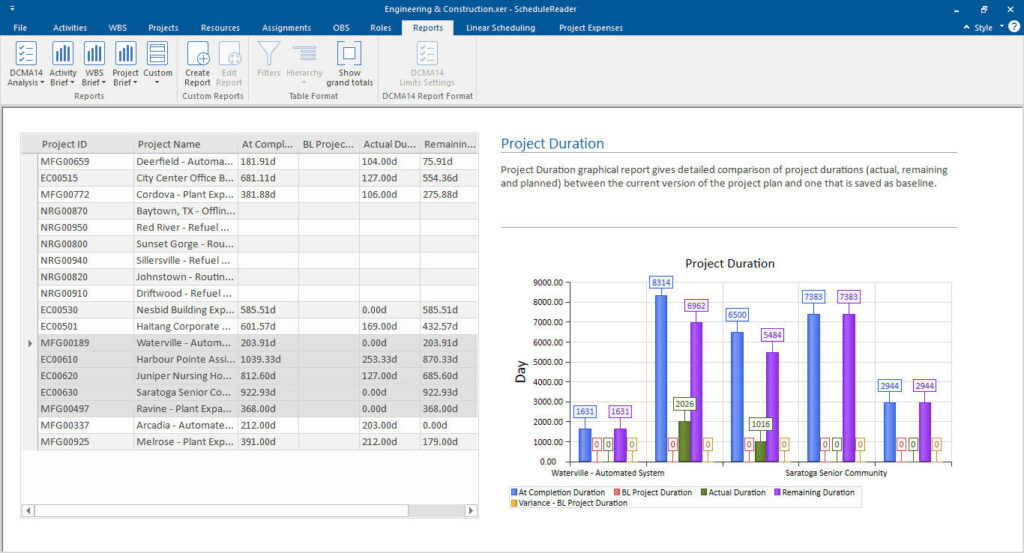Sort by Project ID column header
The width and height of the screenshot is (1024, 553).
(x=86, y=144)
